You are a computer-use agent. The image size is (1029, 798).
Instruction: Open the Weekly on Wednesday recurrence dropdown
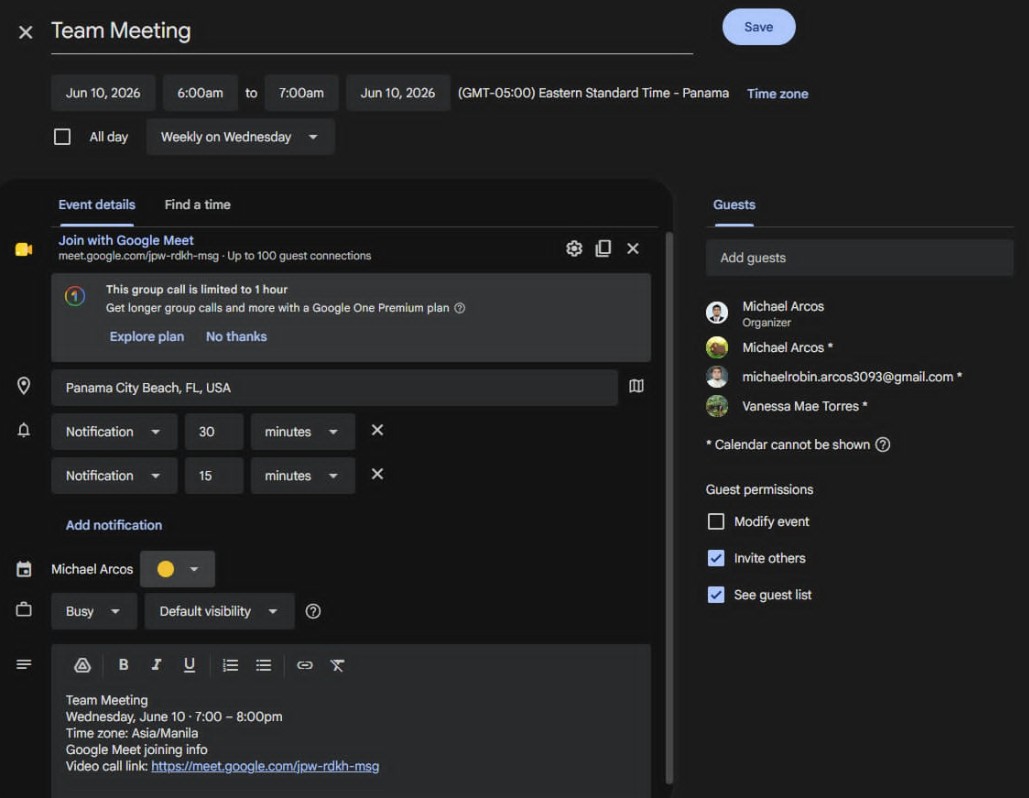click(240, 137)
